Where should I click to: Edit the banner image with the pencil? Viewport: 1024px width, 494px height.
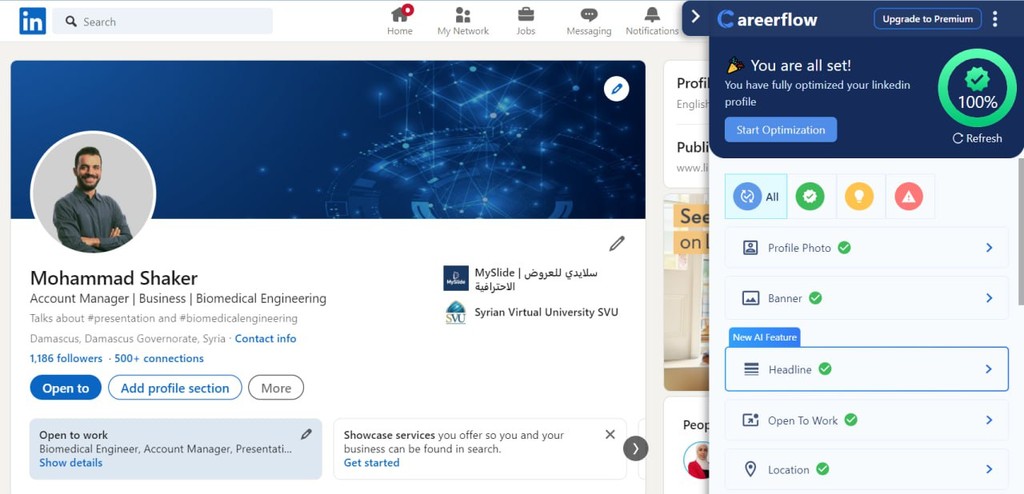[x=616, y=89]
